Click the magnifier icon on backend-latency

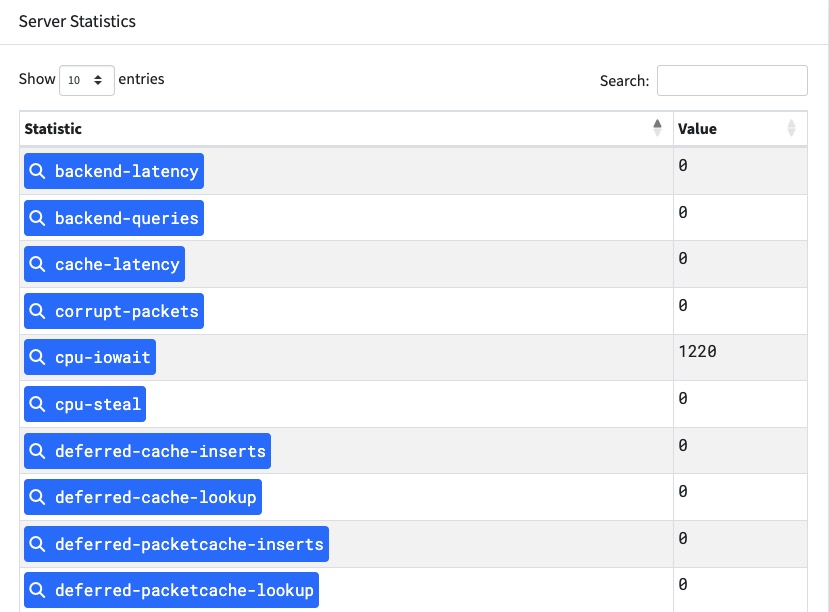click(x=38, y=171)
